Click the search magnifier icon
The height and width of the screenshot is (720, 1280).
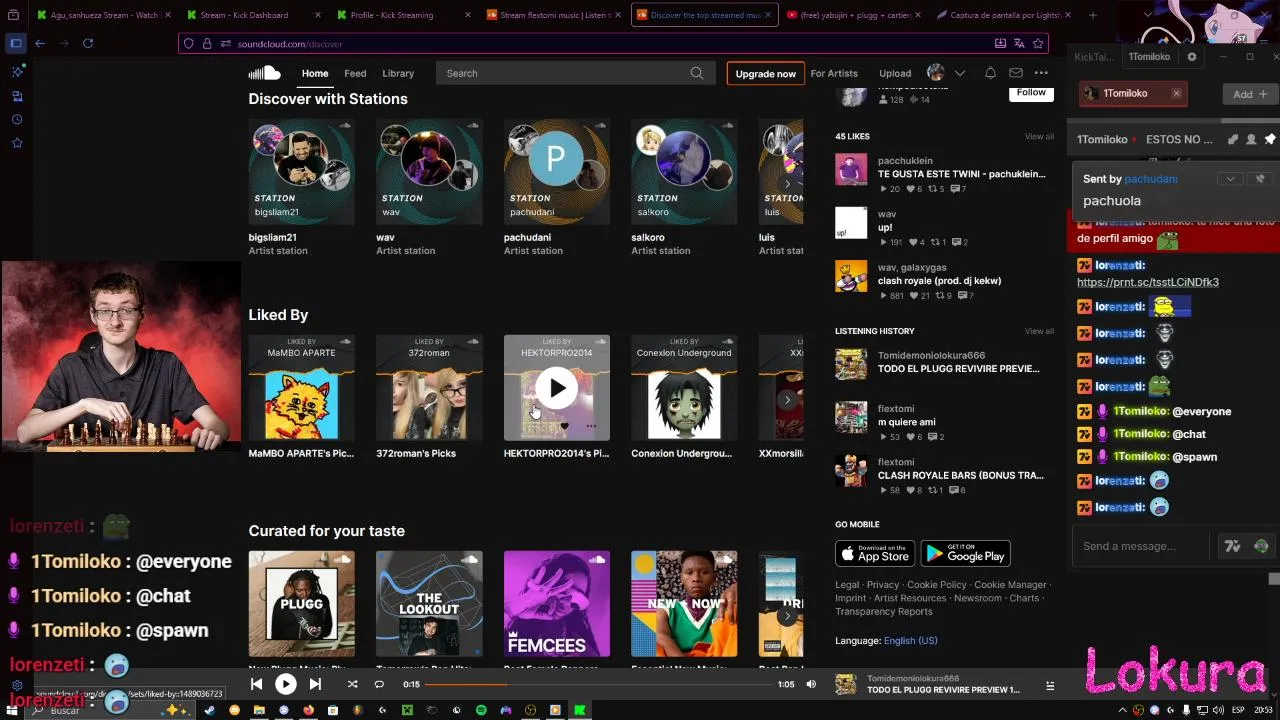click(697, 73)
